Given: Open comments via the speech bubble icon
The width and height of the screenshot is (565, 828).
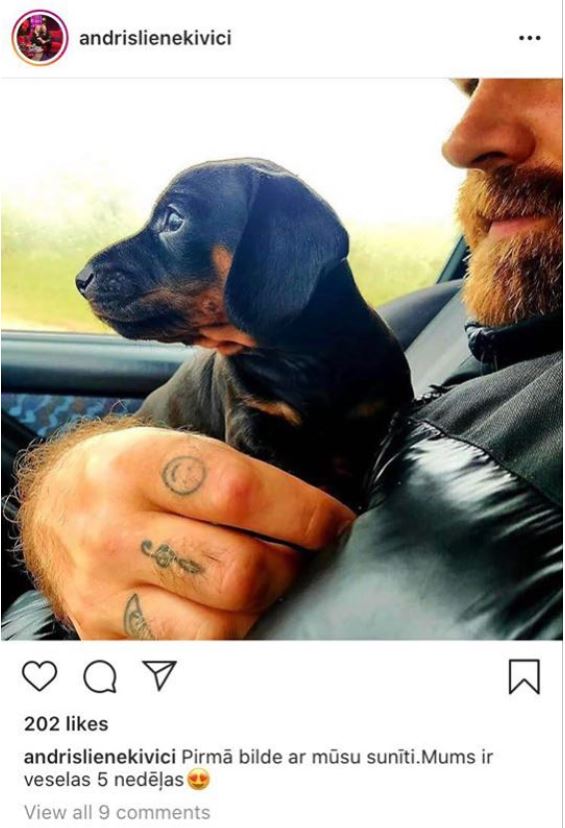Looking at the screenshot, I should [x=100, y=676].
